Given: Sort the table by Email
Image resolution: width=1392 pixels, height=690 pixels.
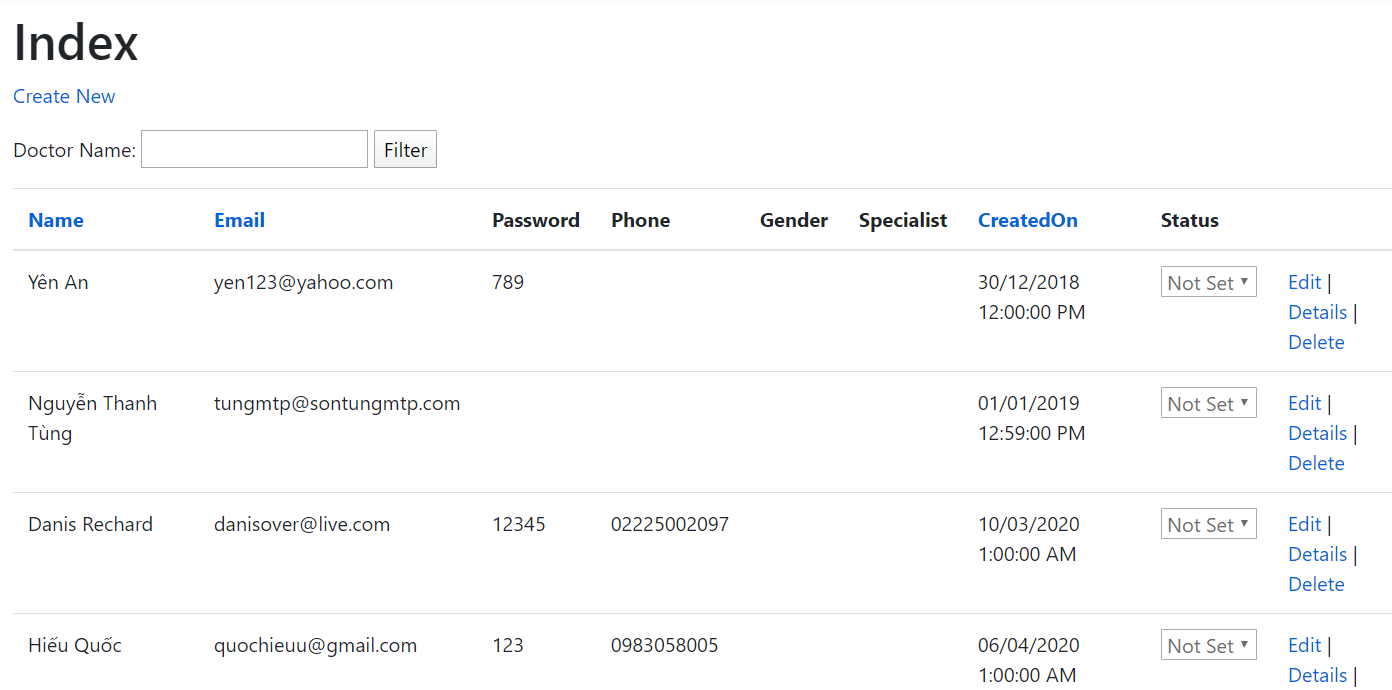Looking at the screenshot, I should 239,220.
